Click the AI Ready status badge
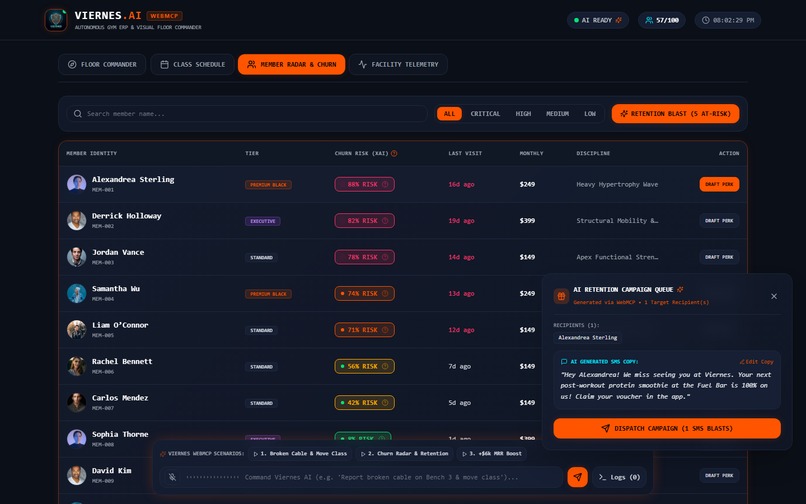Image resolution: width=806 pixels, height=504 pixels. (598, 20)
